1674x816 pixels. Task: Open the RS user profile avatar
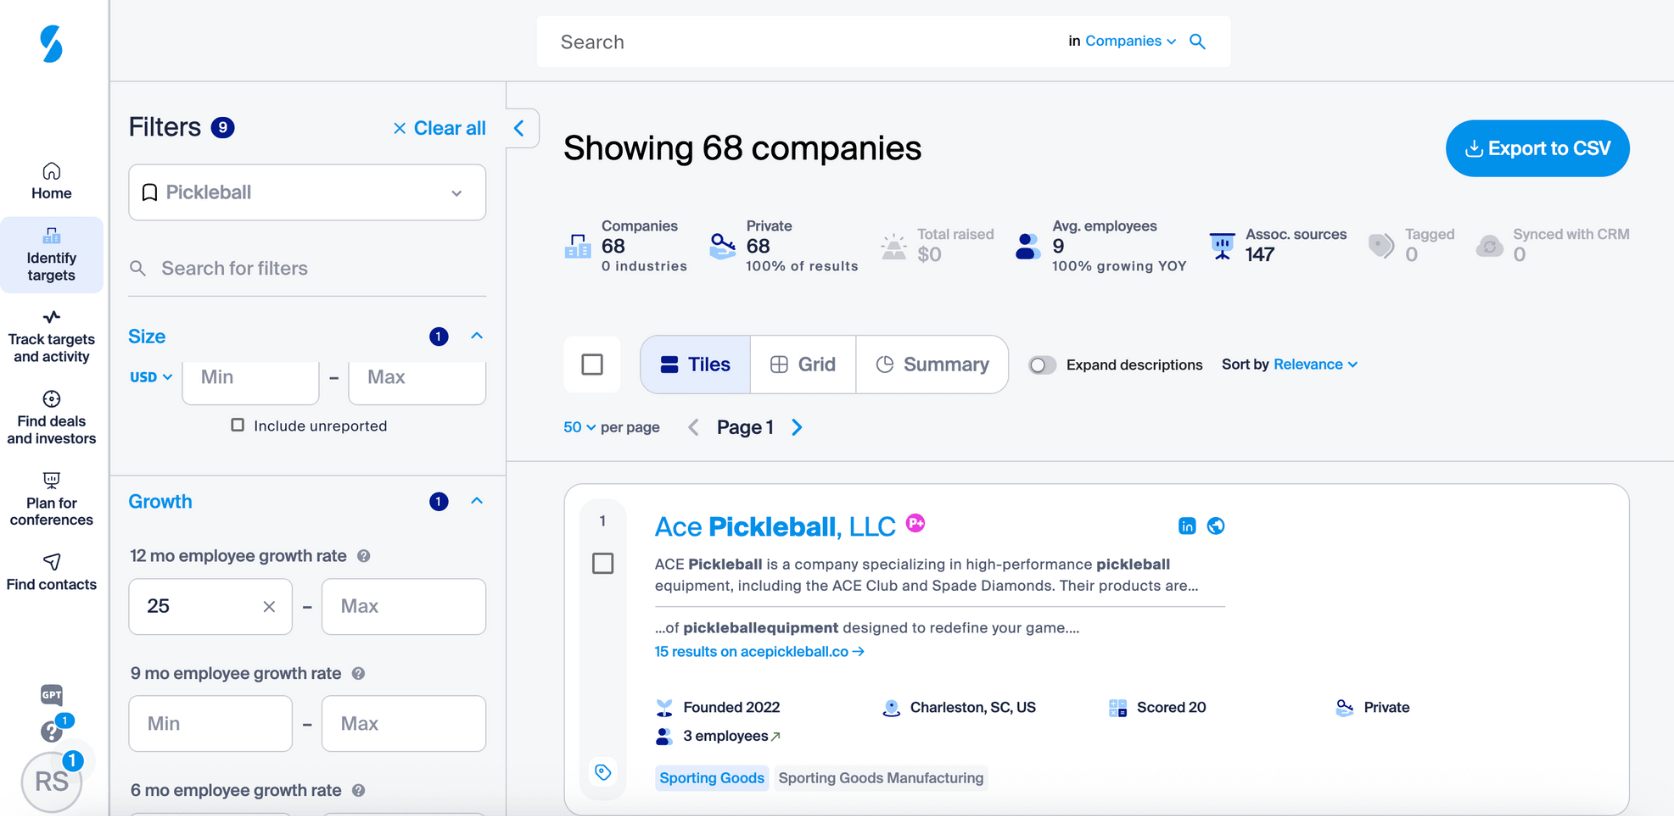pyautogui.click(x=51, y=782)
